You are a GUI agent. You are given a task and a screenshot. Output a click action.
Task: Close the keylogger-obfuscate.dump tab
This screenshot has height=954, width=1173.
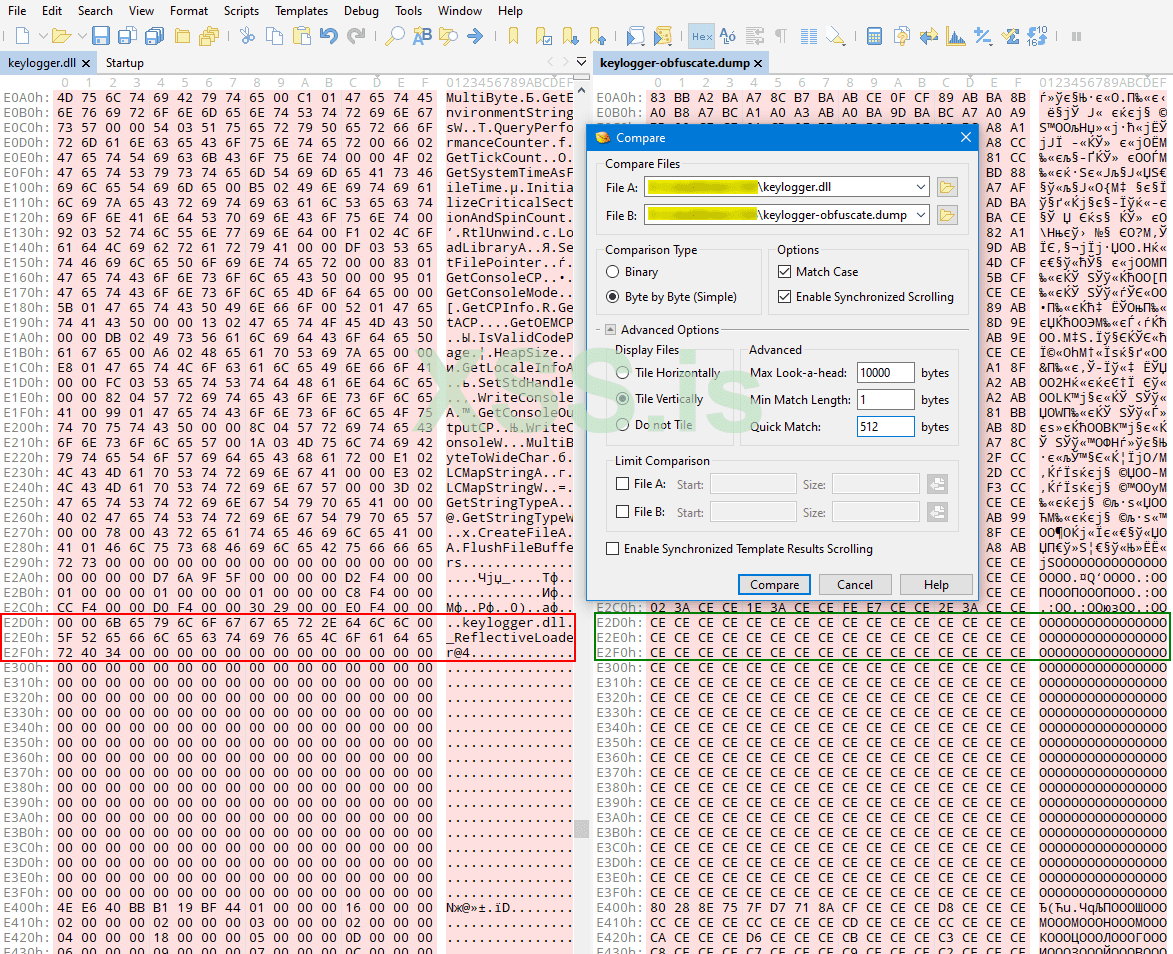[758, 64]
